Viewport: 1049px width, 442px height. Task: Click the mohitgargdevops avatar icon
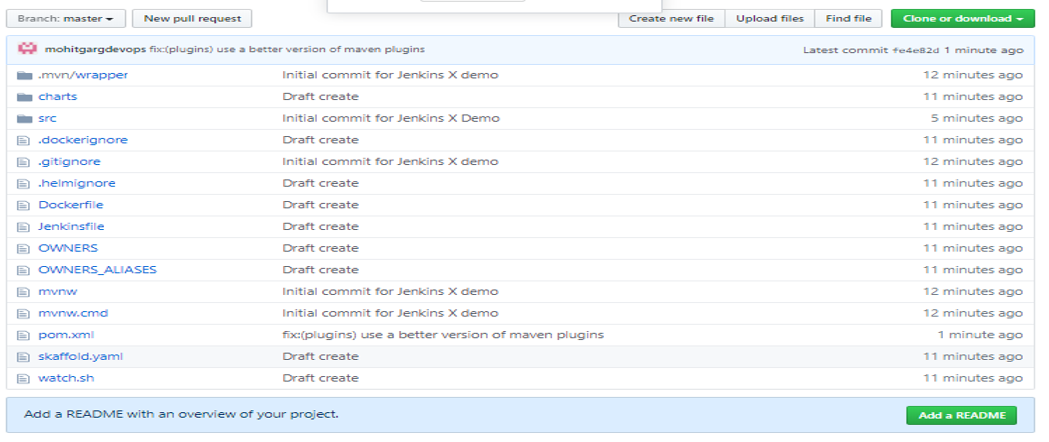coord(28,49)
